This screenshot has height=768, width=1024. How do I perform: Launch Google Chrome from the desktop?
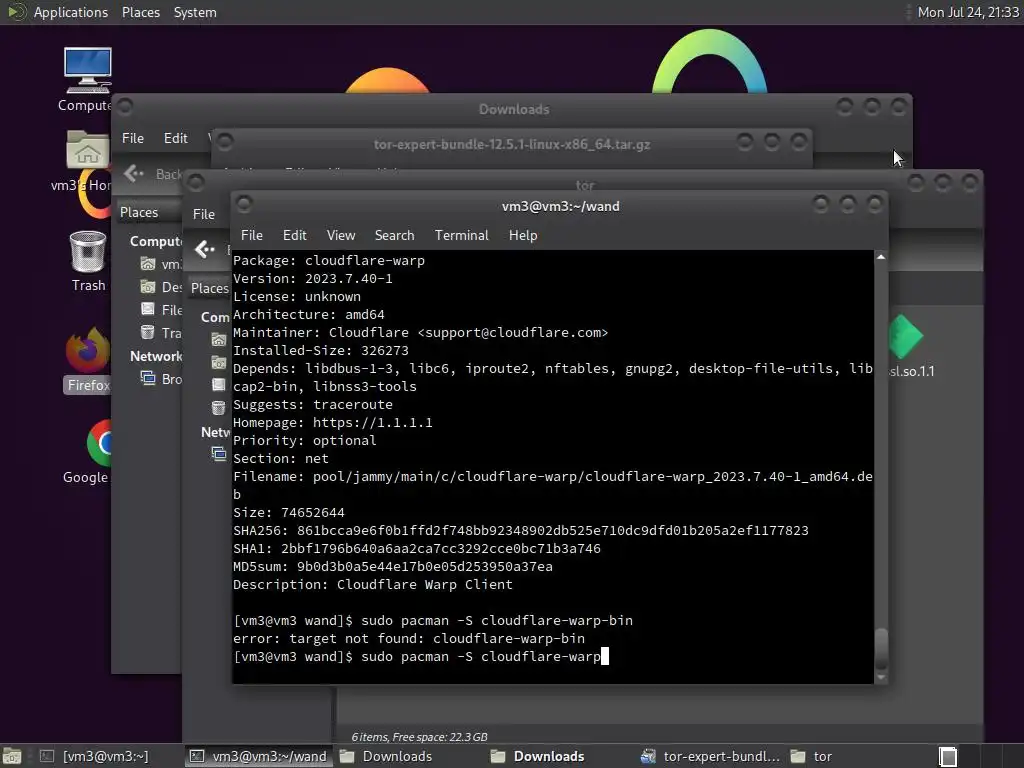98,442
